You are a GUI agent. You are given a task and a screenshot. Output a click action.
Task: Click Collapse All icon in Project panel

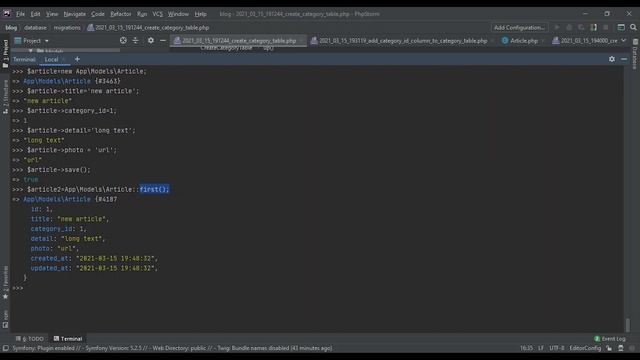[136, 40]
